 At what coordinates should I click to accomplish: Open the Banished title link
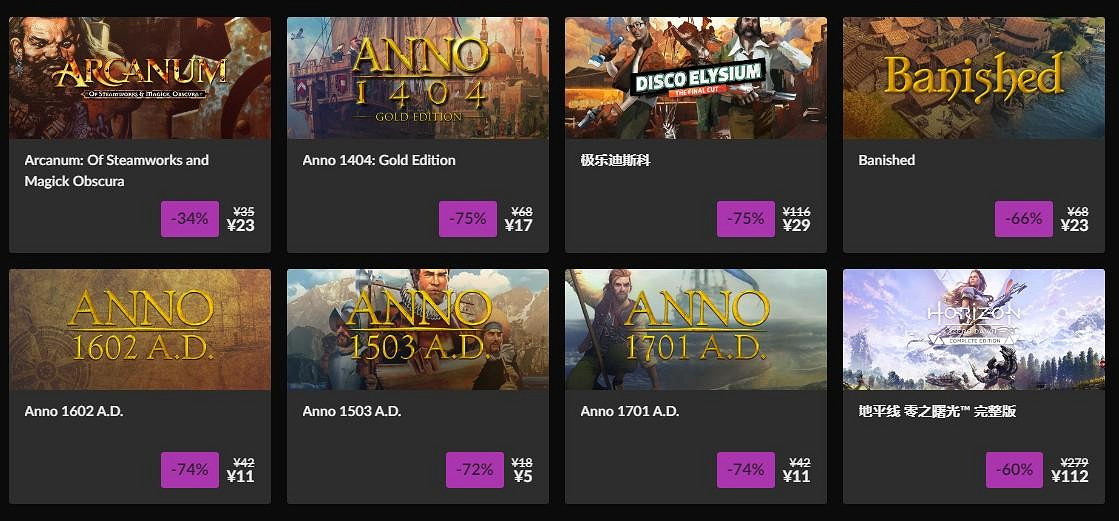(887, 160)
